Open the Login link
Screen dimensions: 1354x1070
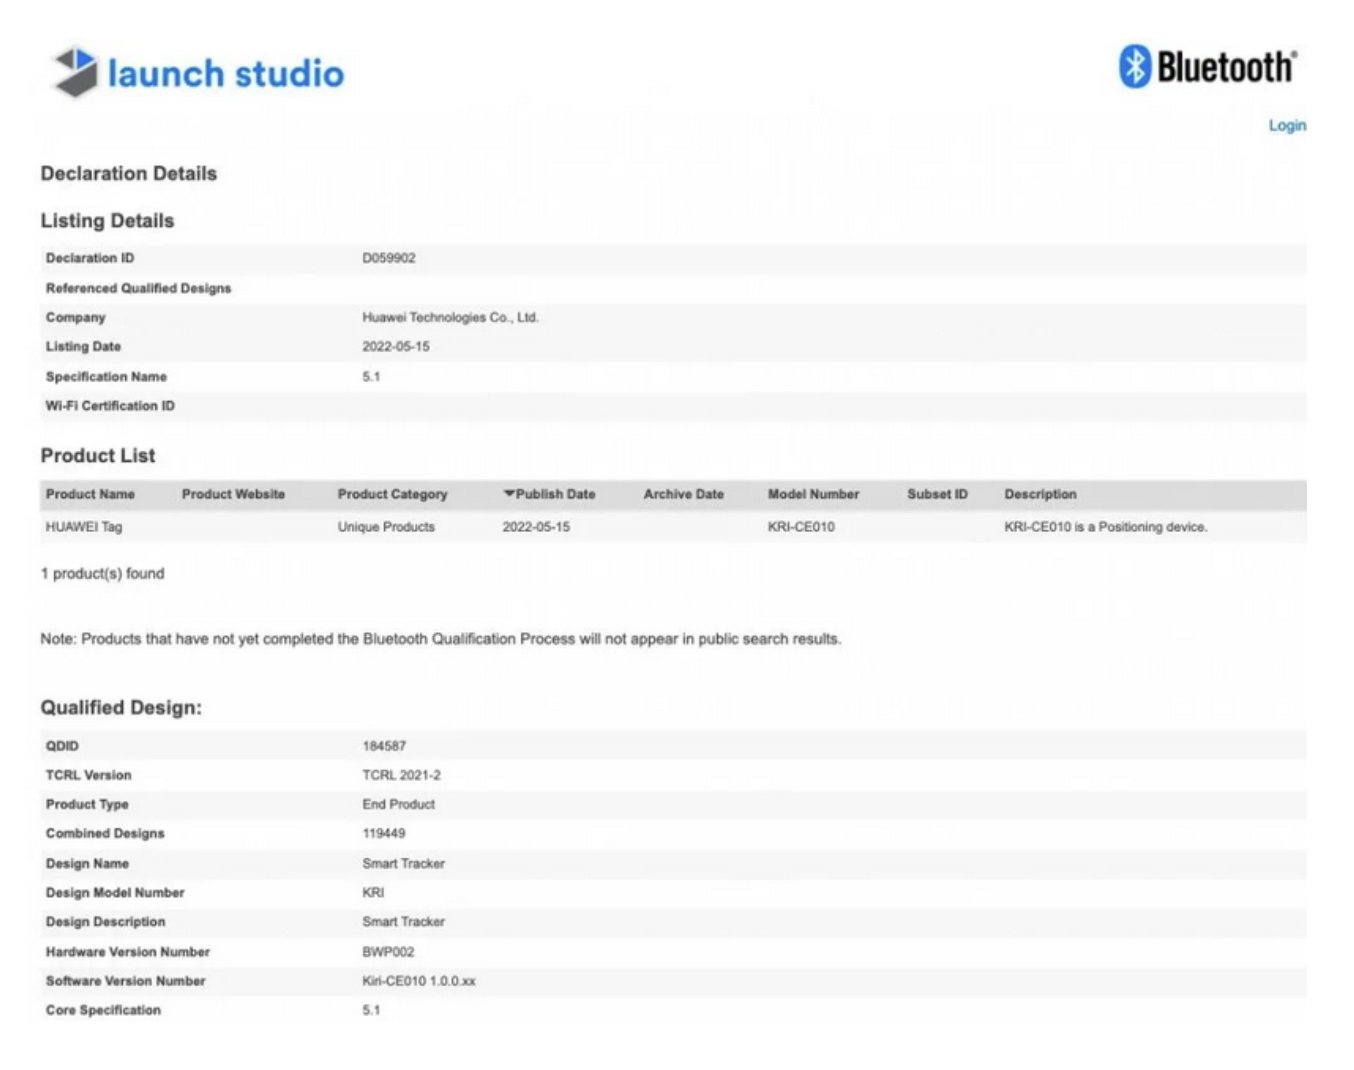[x=1287, y=125]
